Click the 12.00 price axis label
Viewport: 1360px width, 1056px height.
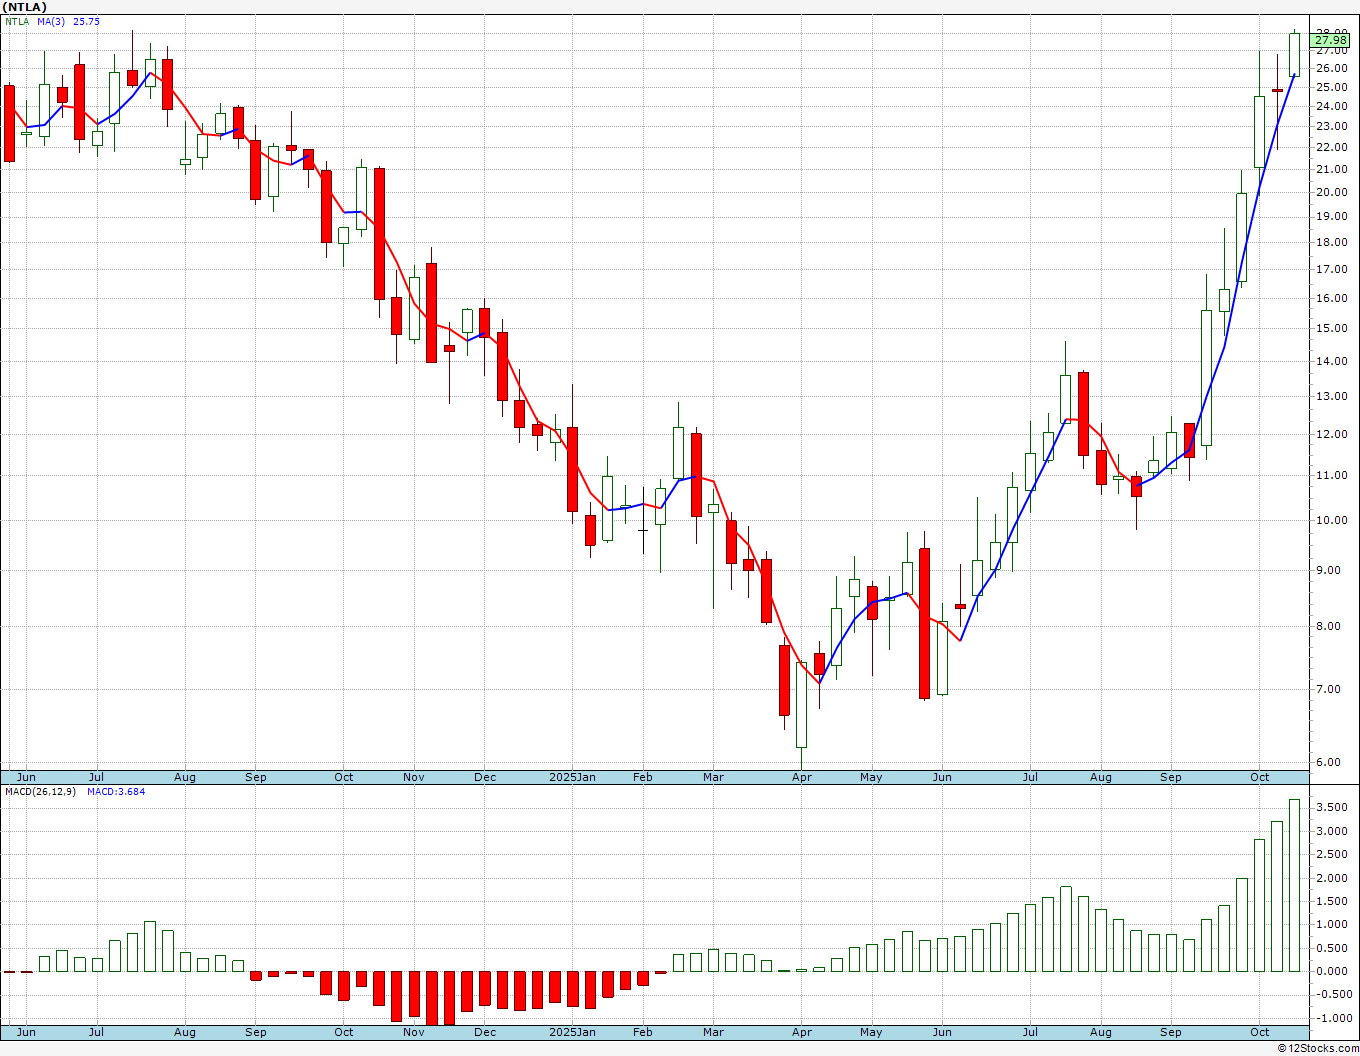(x=1331, y=434)
